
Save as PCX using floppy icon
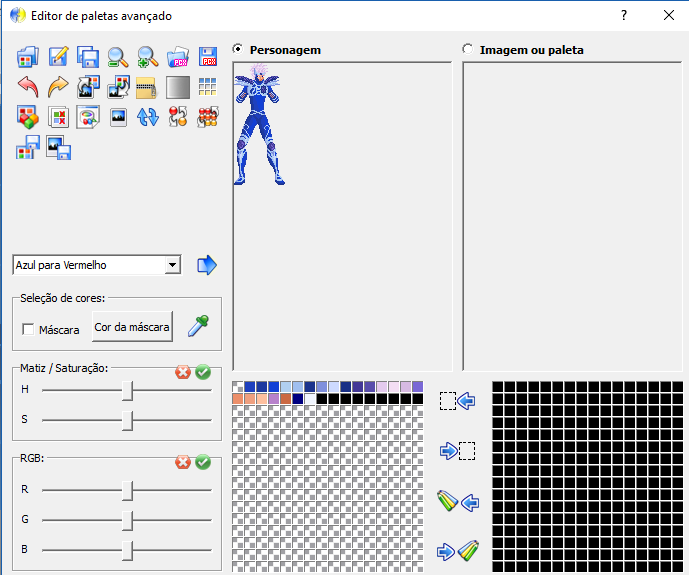point(207,57)
